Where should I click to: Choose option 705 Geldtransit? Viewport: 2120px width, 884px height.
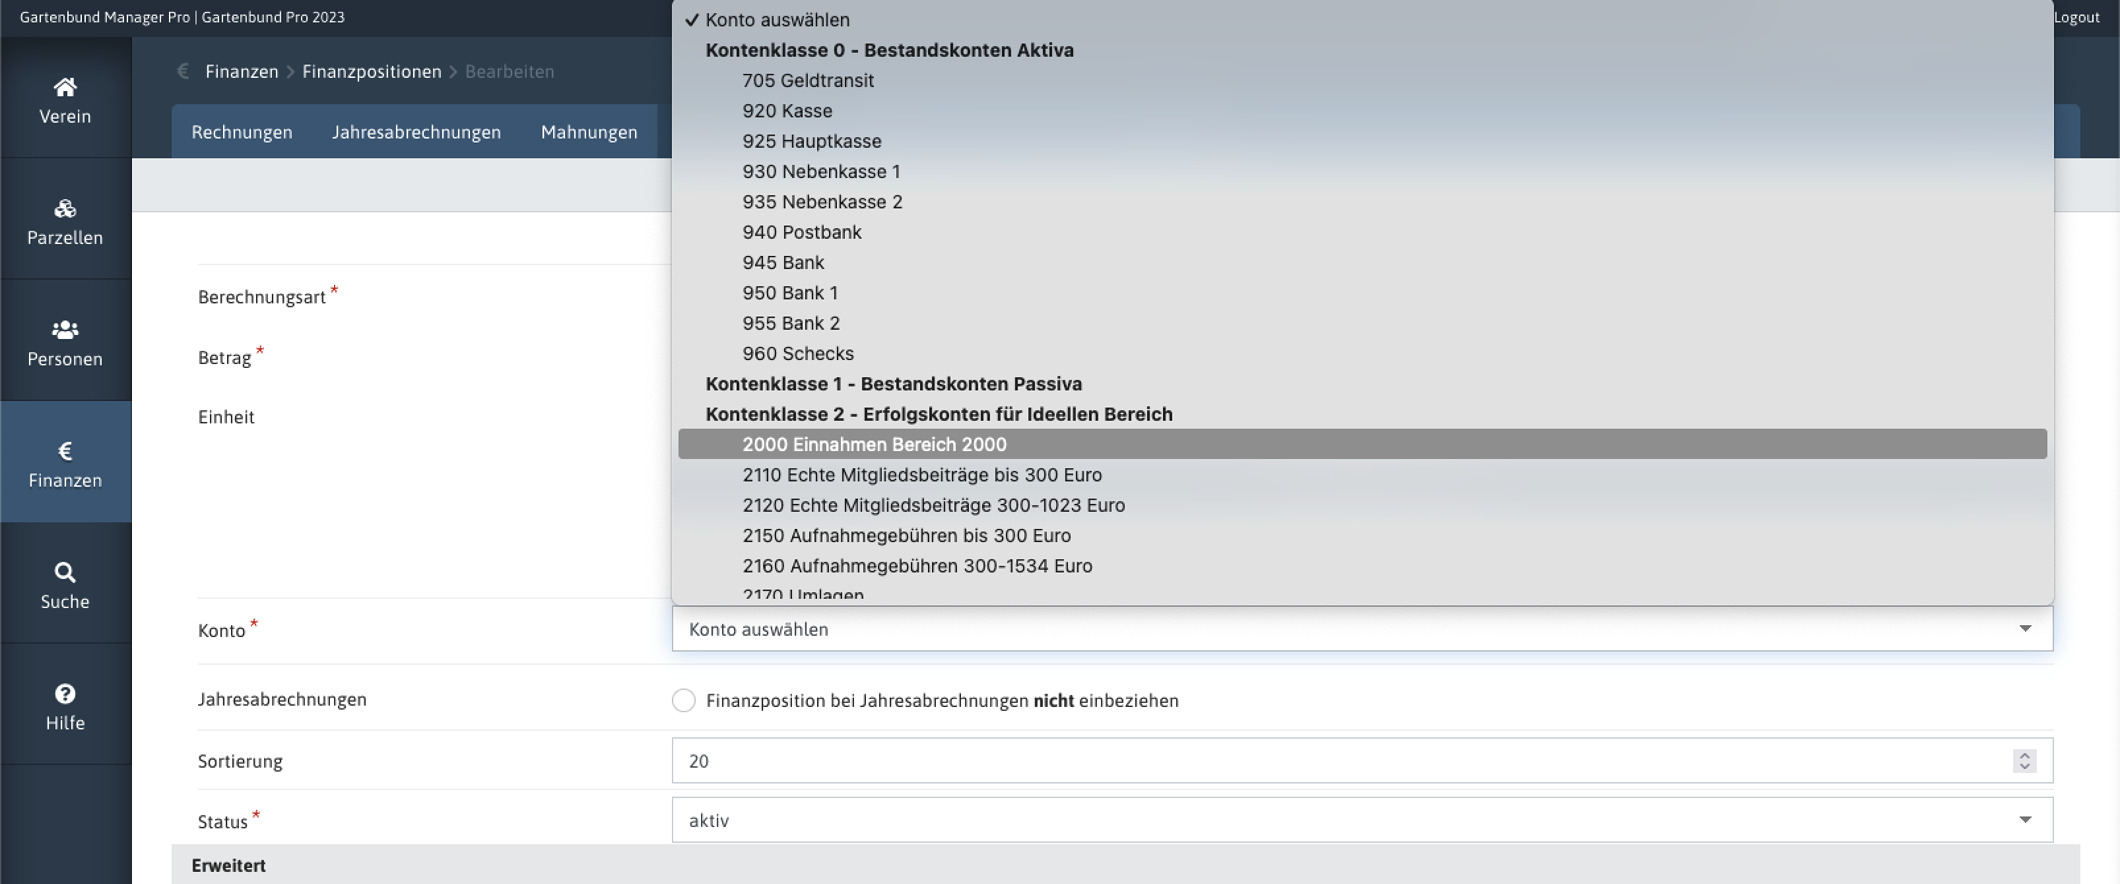point(1362,81)
